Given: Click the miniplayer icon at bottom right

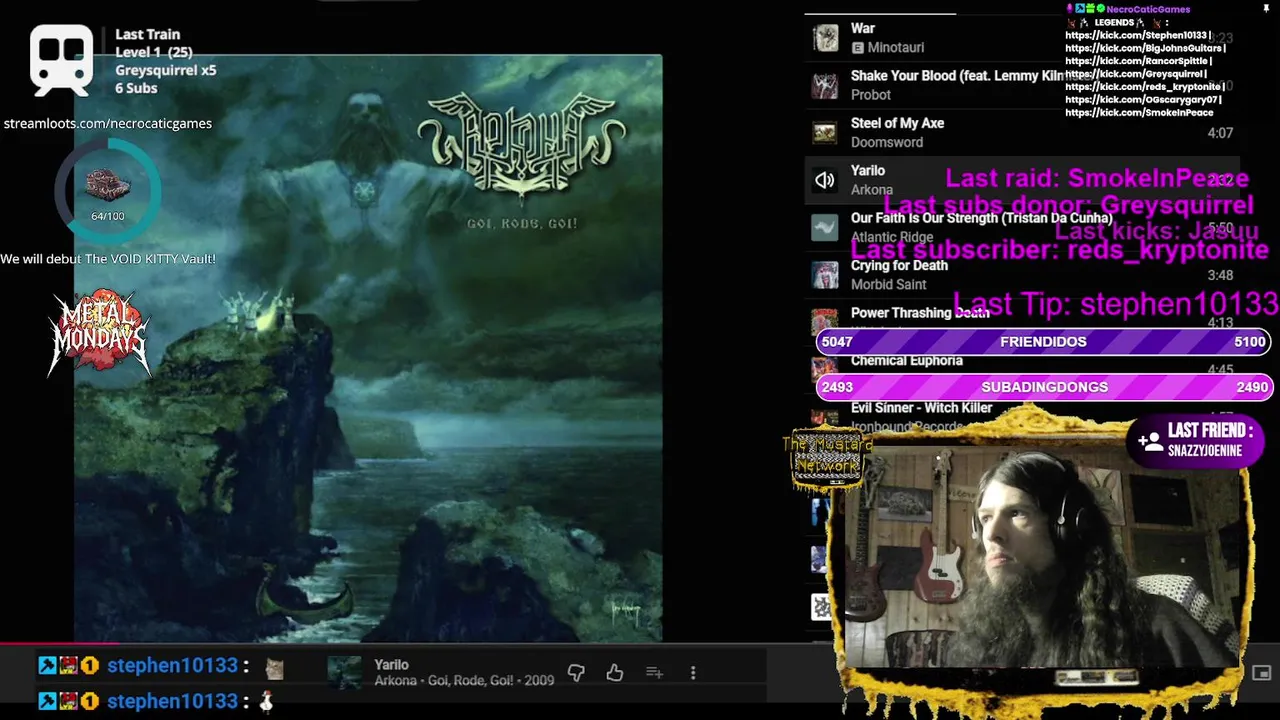Looking at the screenshot, I should click(1261, 673).
